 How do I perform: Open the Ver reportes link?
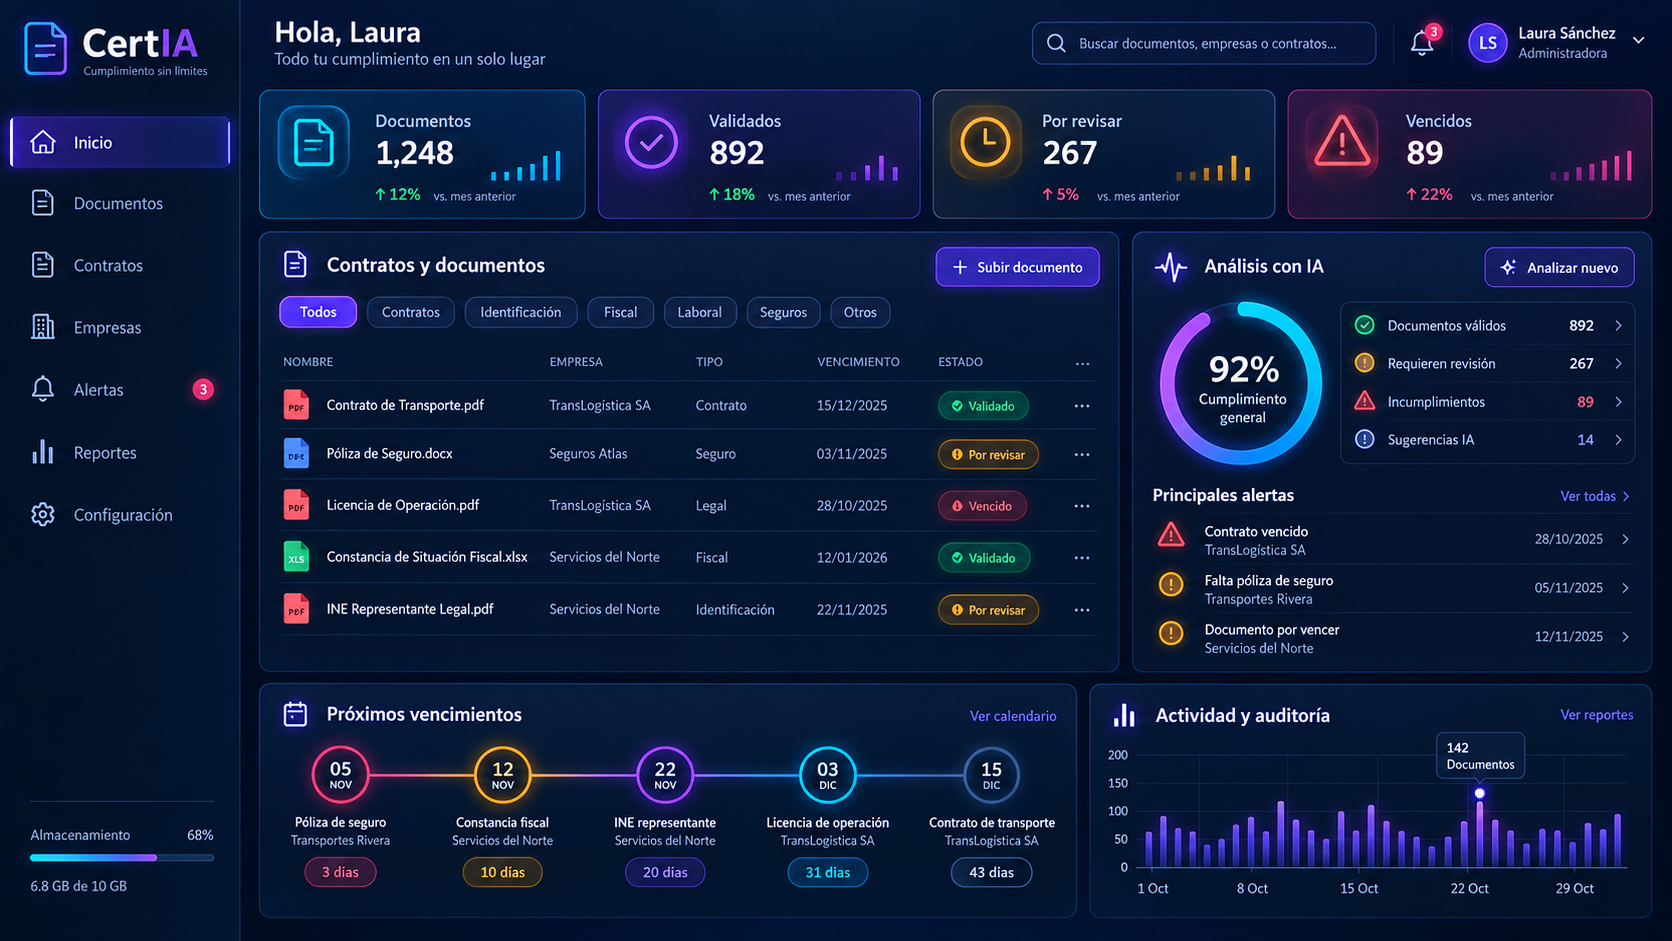tap(1597, 715)
